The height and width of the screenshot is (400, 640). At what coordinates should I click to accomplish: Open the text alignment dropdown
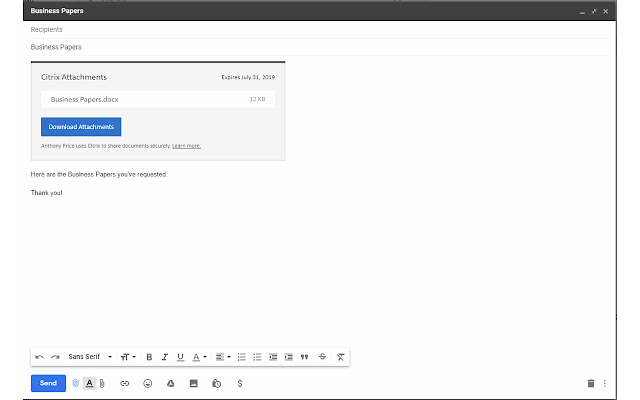[223, 357]
